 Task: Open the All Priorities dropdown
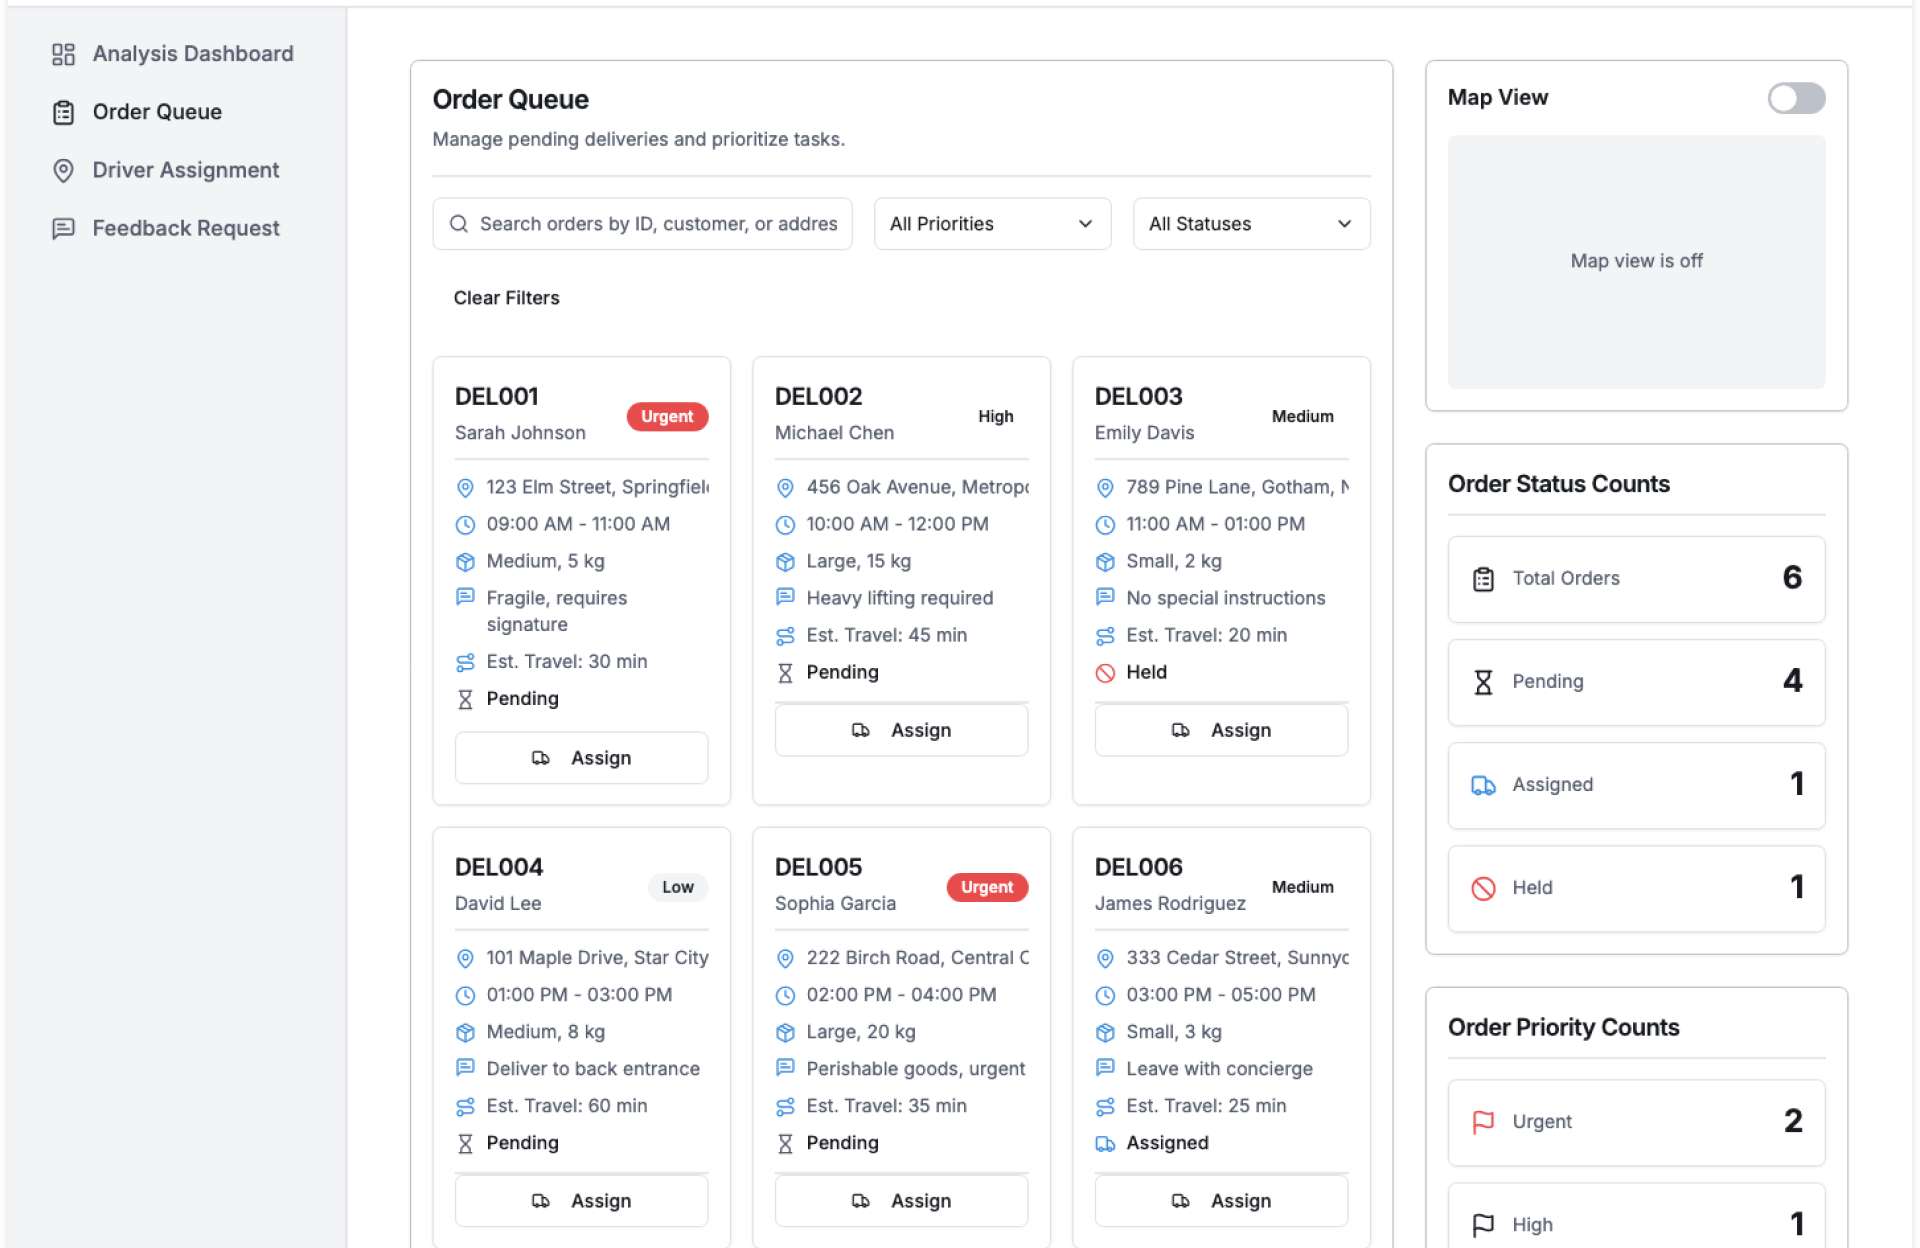[x=991, y=224]
